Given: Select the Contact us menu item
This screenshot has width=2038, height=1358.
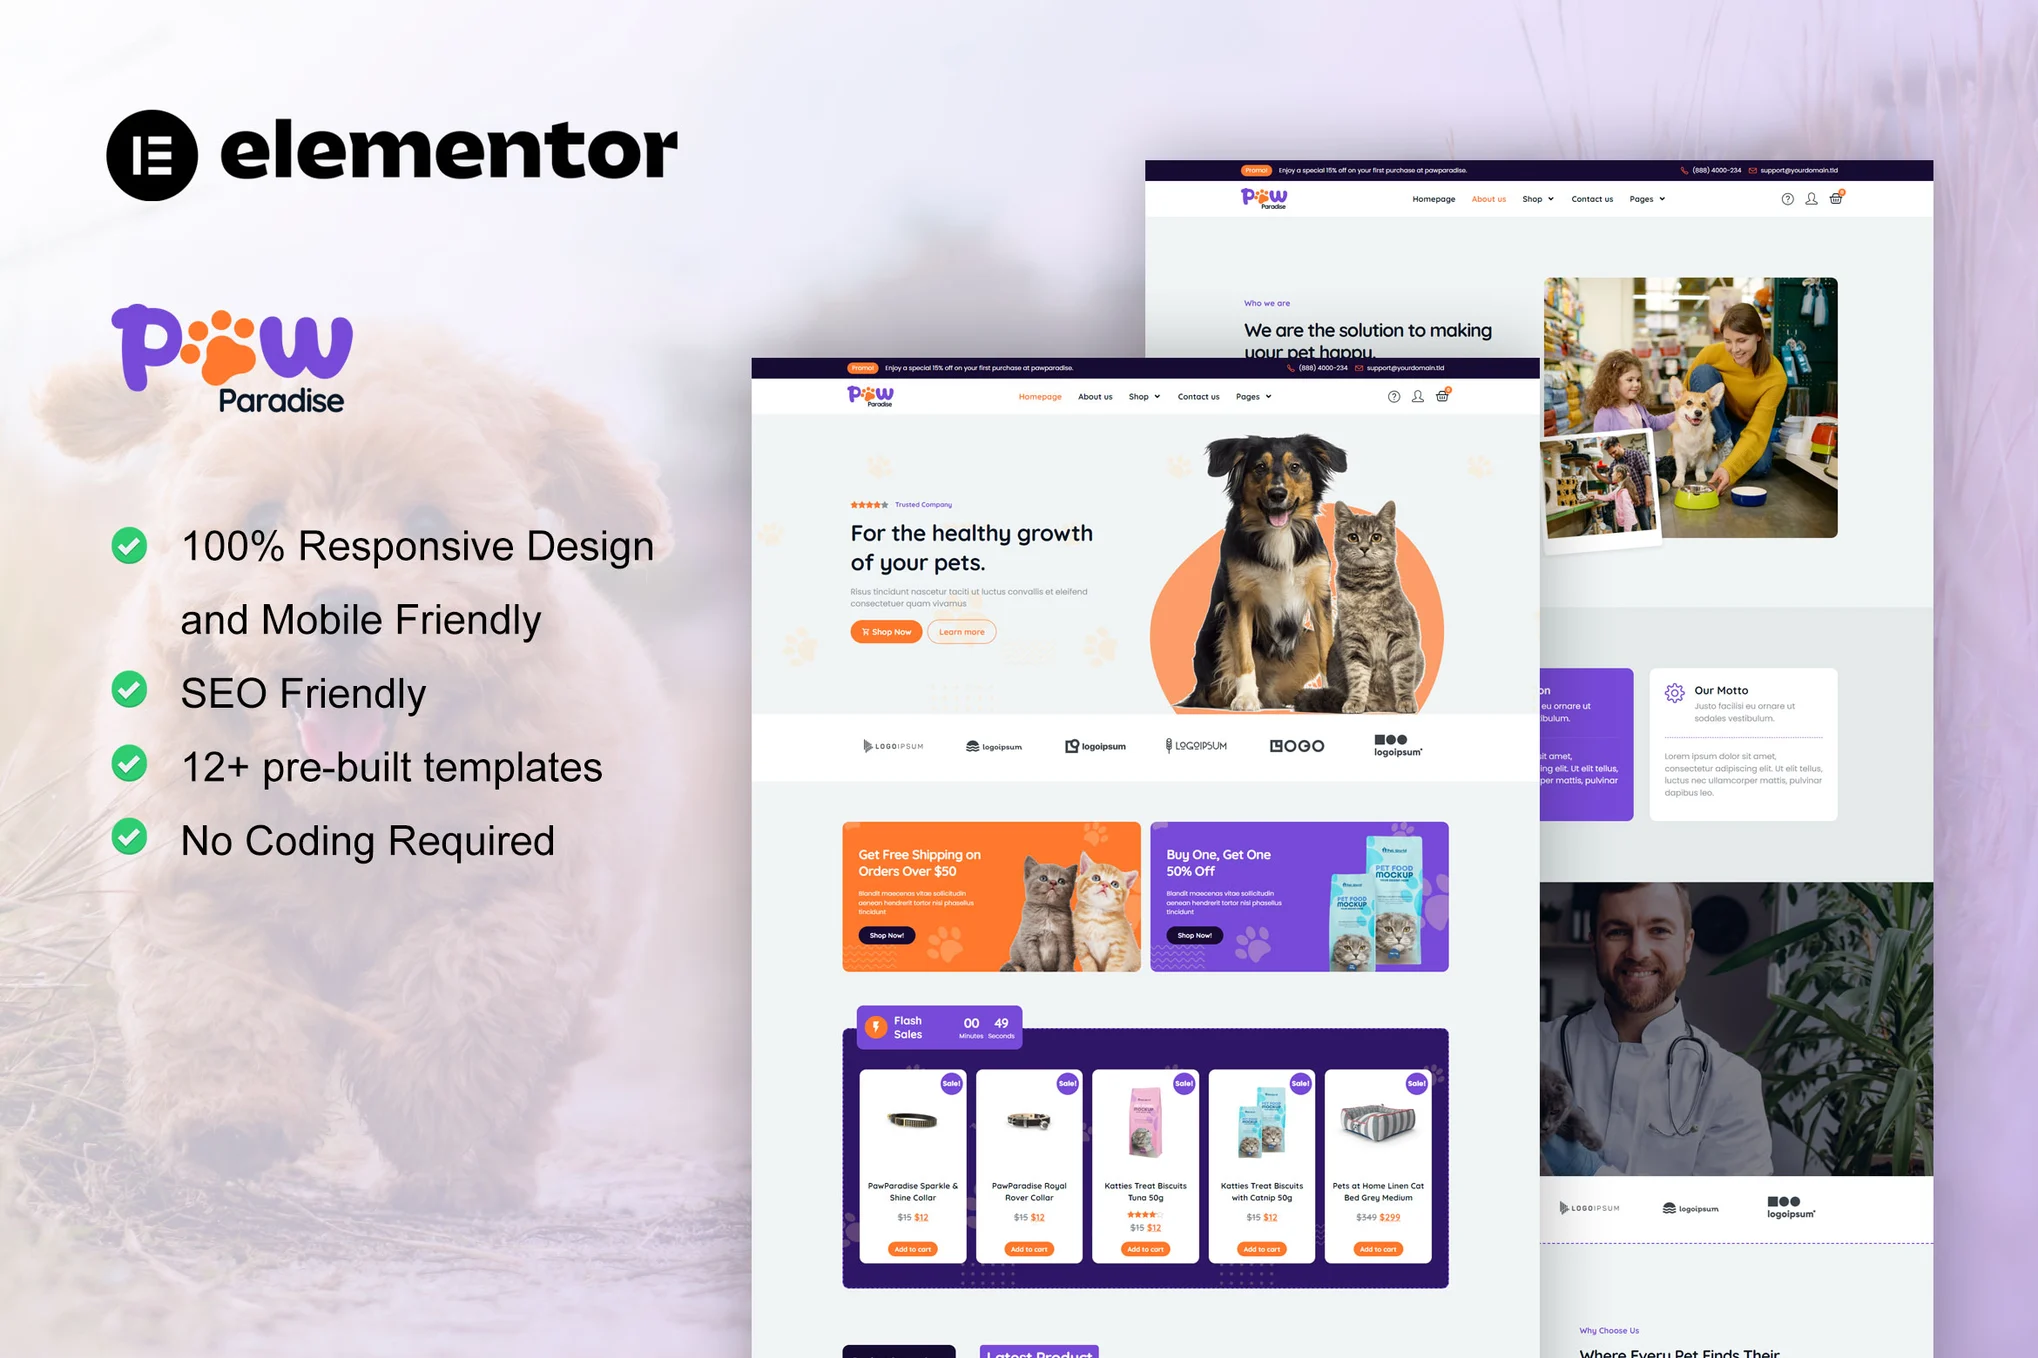Looking at the screenshot, I should pyautogui.click(x=1197, y=396).
